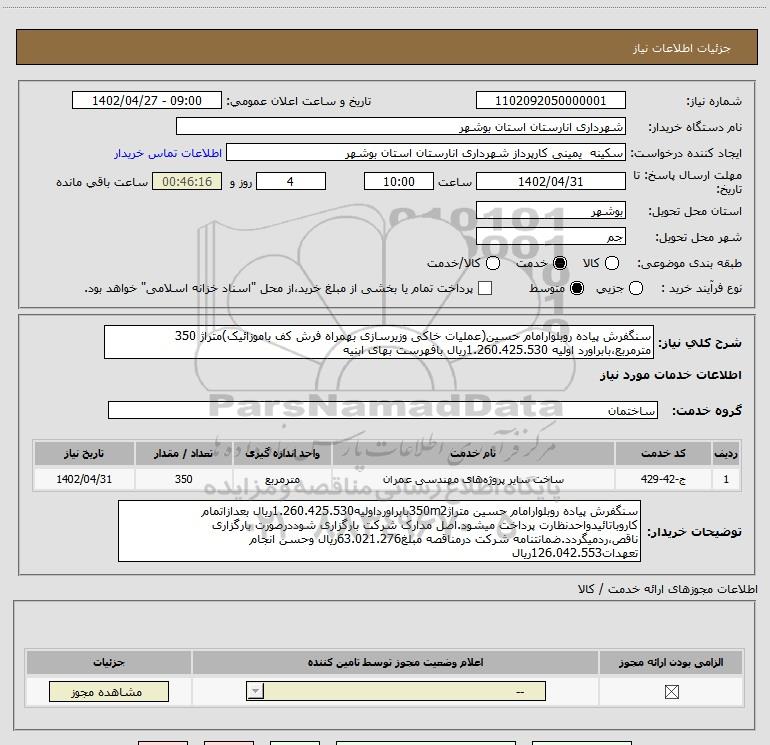Click quantity cell 350
Screen dimensions: 770x745
[x=184, y=479]
